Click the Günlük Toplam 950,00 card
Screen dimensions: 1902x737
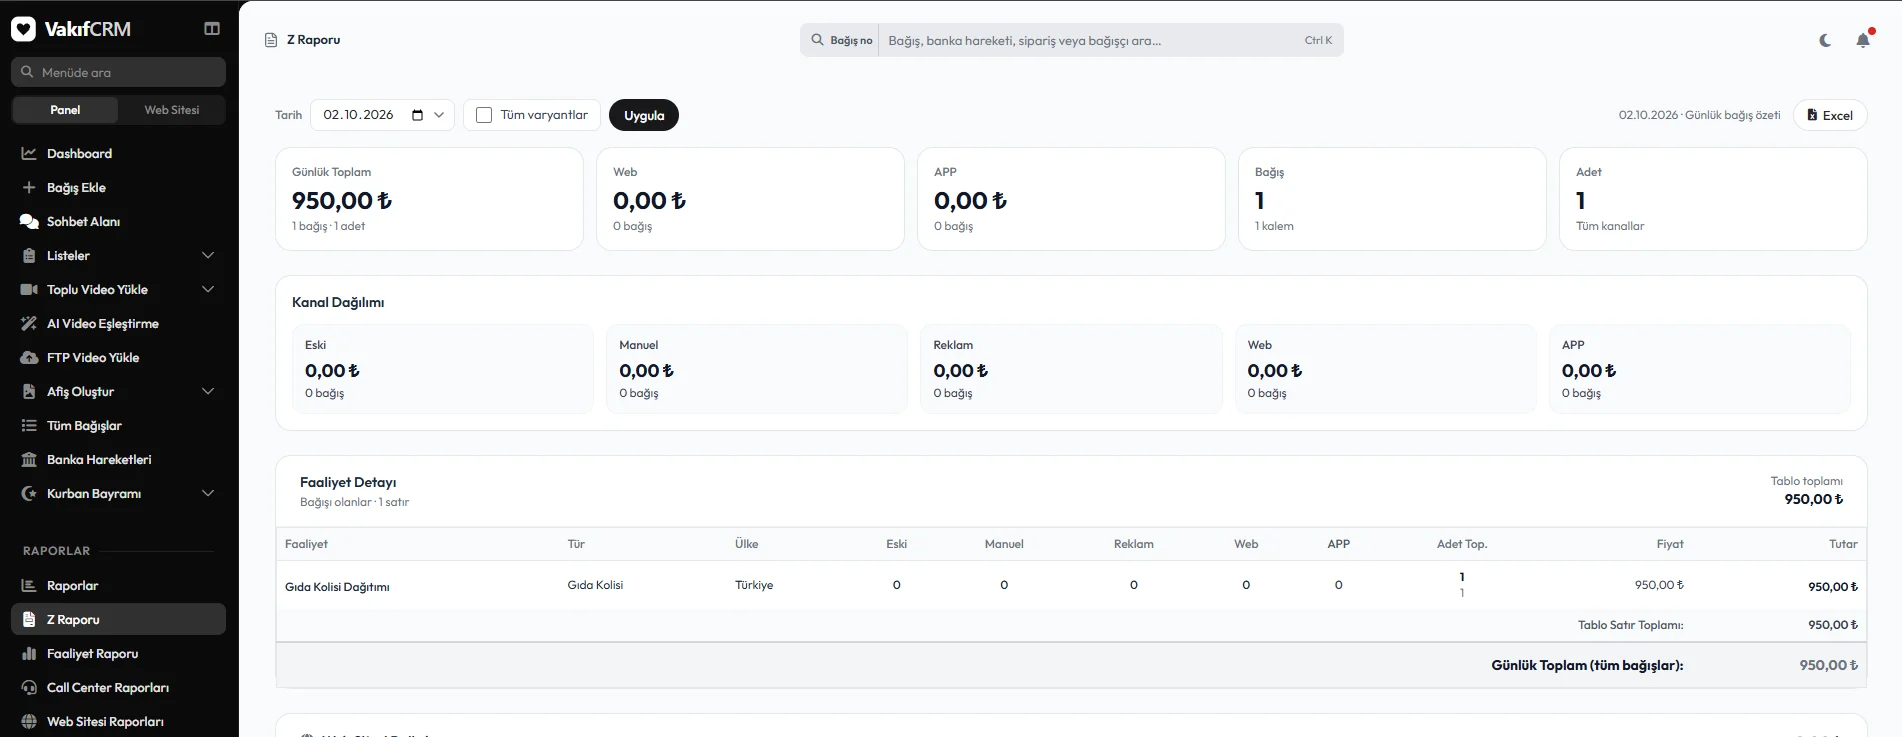429,199
